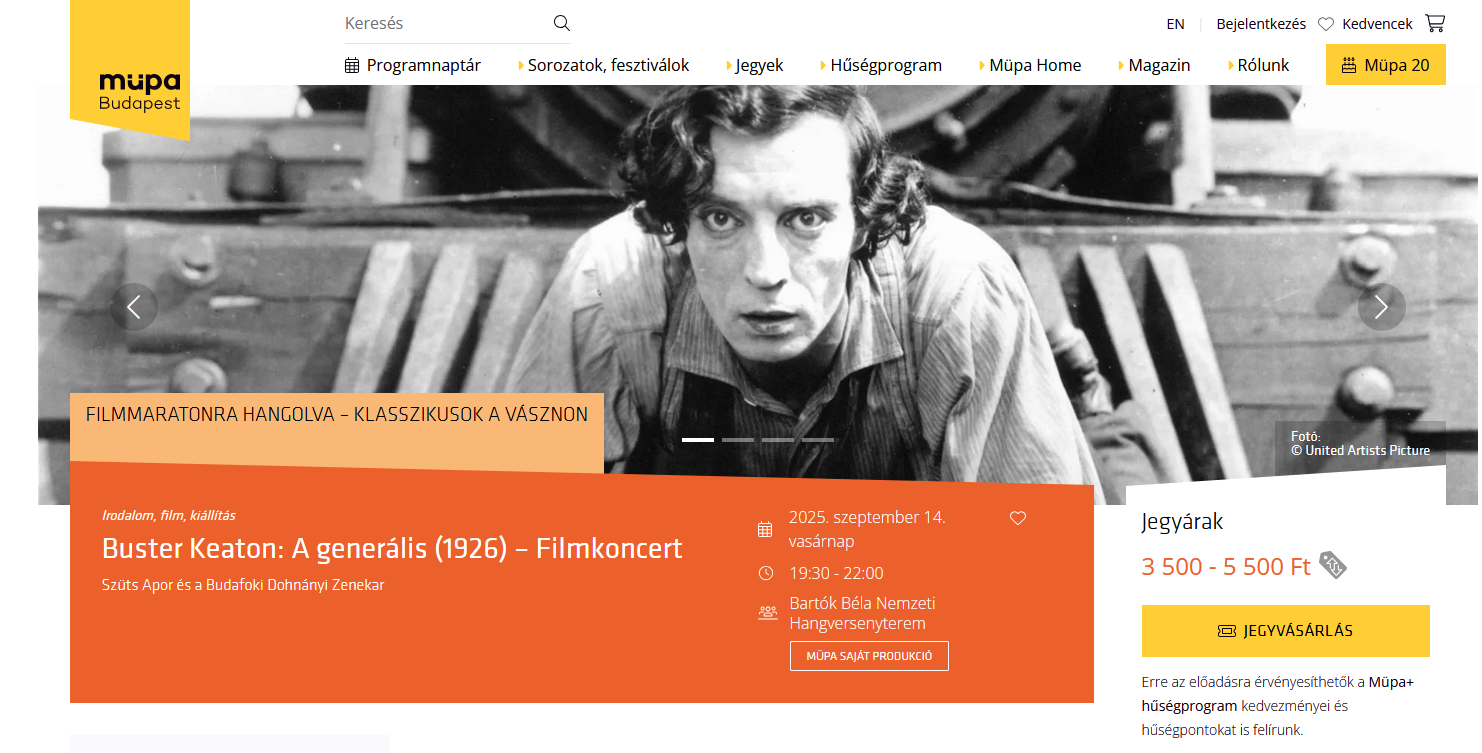The height and width of the screenshot is (753, 1482).
Task: Expand the Müpa Home menu
Action: [1030, 65]
